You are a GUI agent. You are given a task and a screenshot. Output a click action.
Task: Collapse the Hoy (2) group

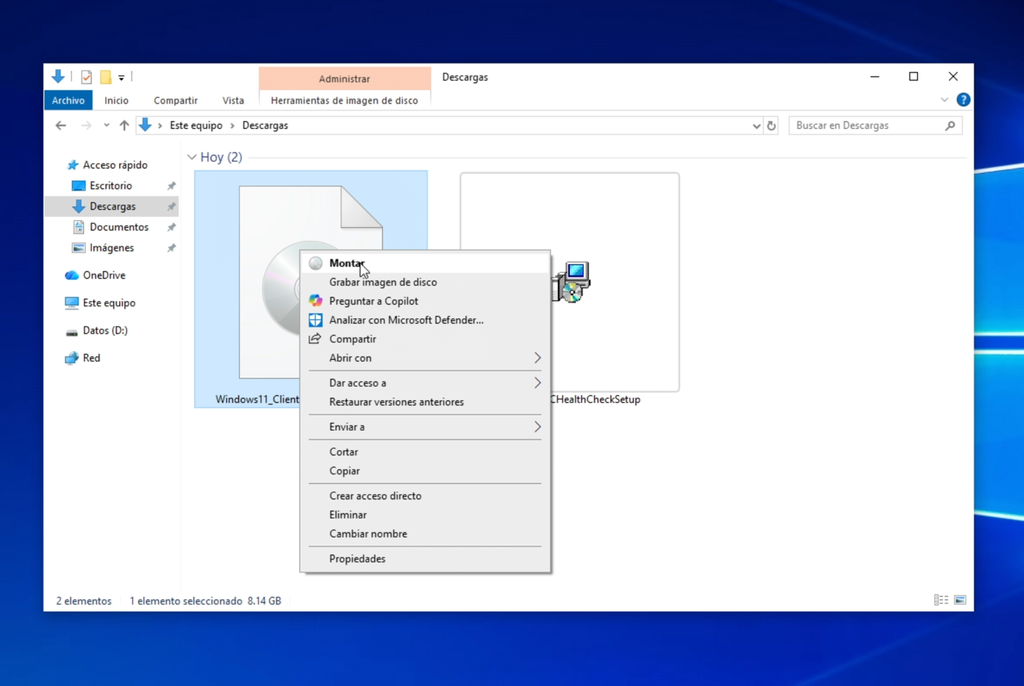point(191,157)
